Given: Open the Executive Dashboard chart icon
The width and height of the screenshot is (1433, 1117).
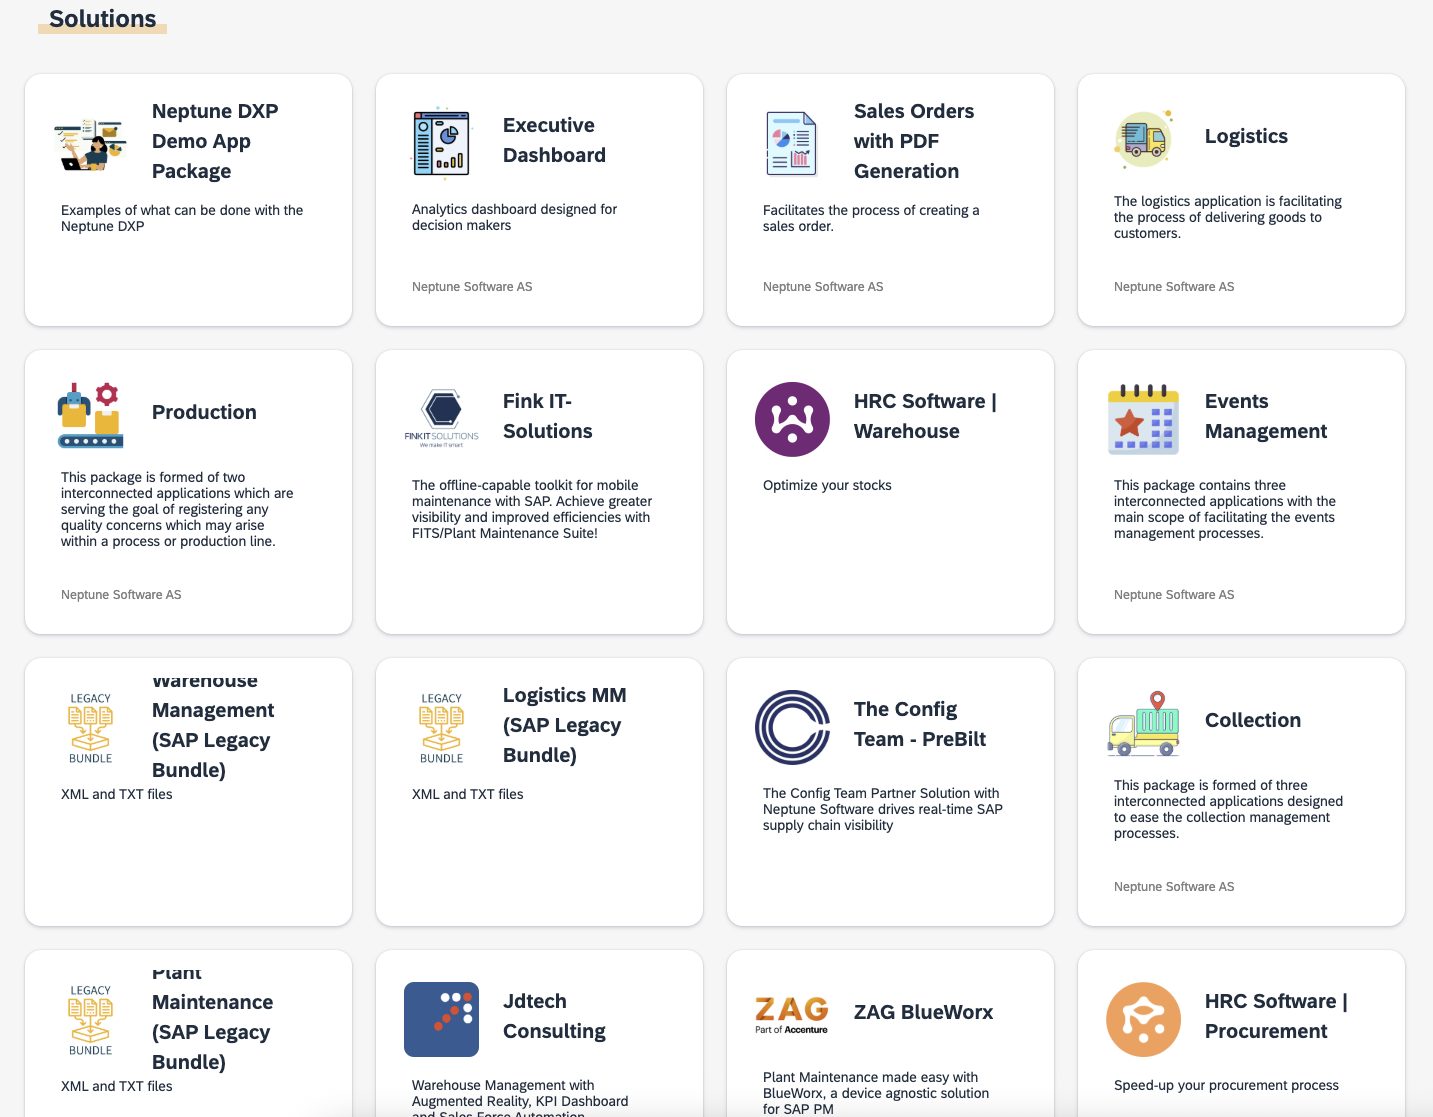Looking at the screenshot, I should click(441, 144).
